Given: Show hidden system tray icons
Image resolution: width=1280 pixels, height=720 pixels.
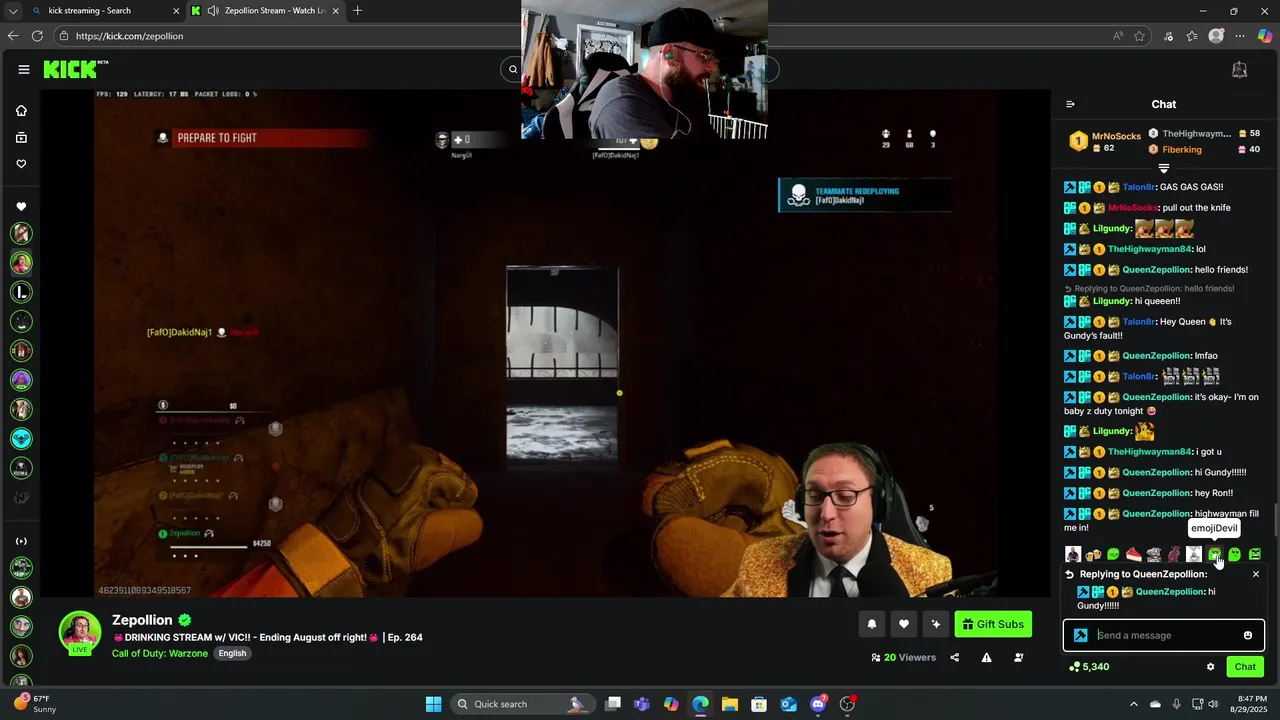Looking at the screenshot, I should (x=1134, y=704).
